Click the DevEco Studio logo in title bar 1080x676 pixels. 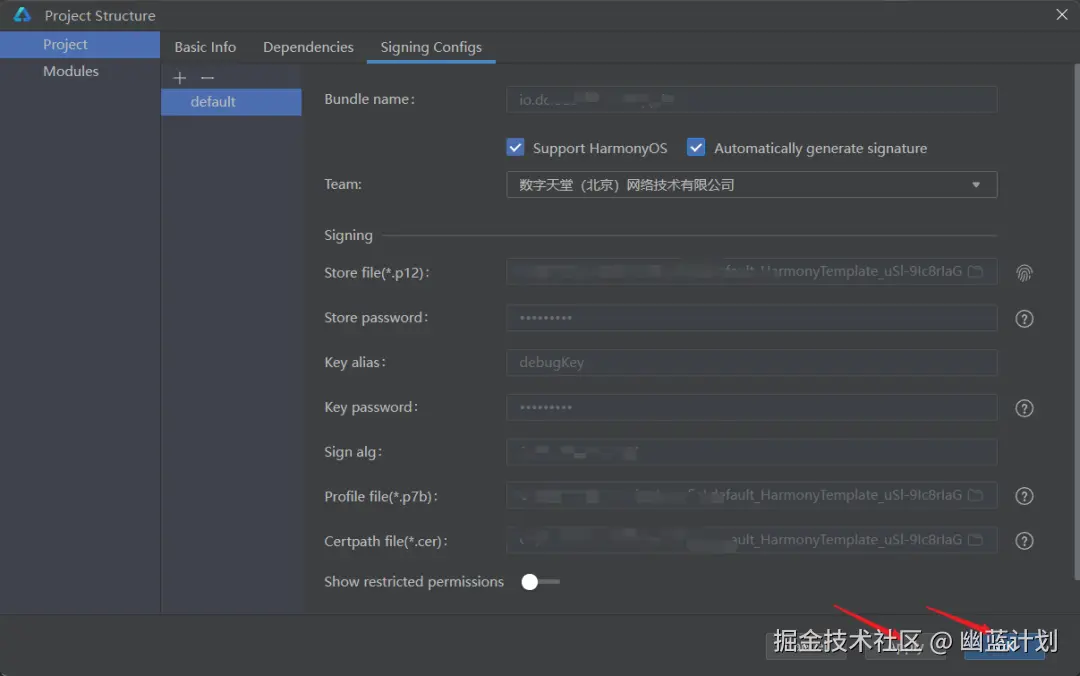22,14
